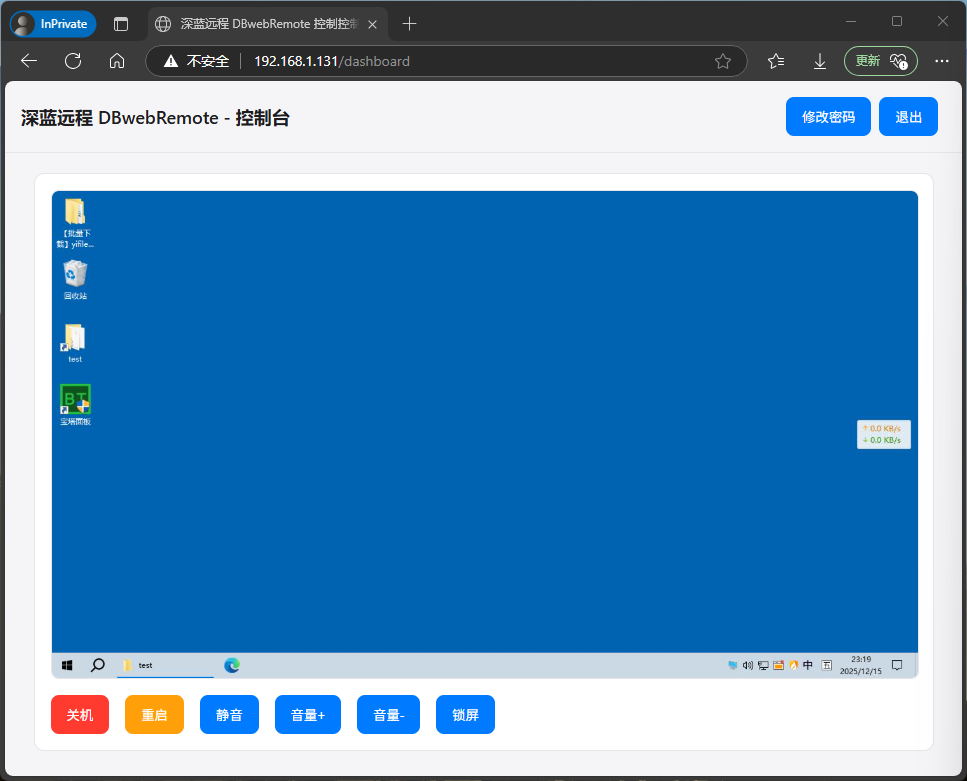Click the Start button on the remote taskbar
The height and width of the screenshot is (781, 967).
(x=67, y=665)
